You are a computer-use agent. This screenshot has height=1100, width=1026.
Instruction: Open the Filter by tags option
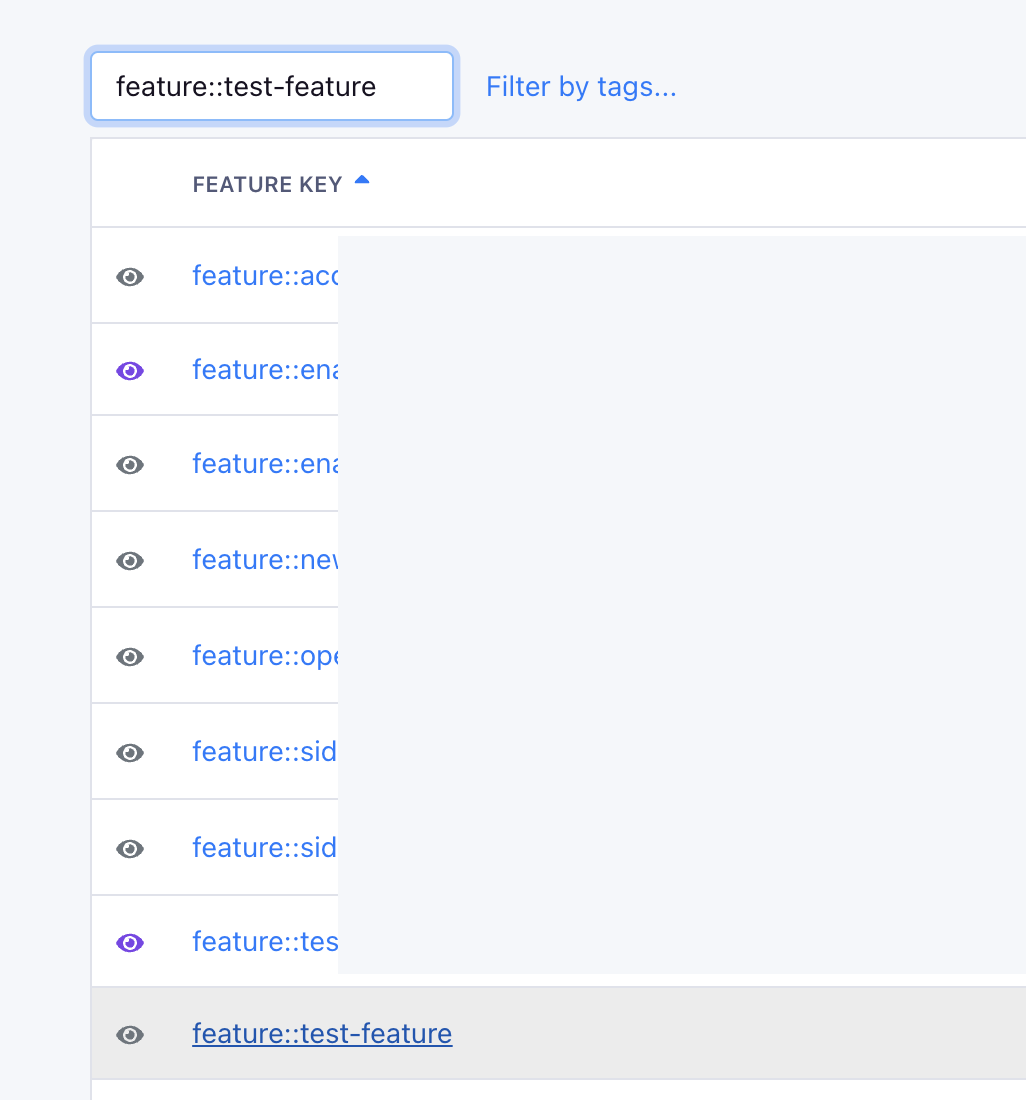tap(580, 86)
